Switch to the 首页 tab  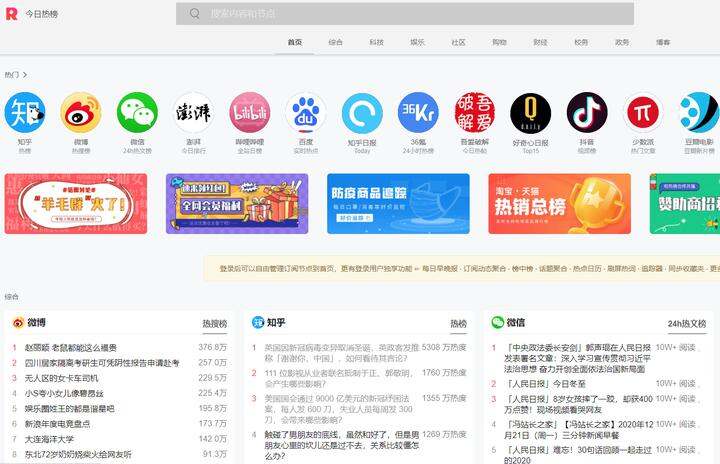pyautogui.click(x=295, y=42)
